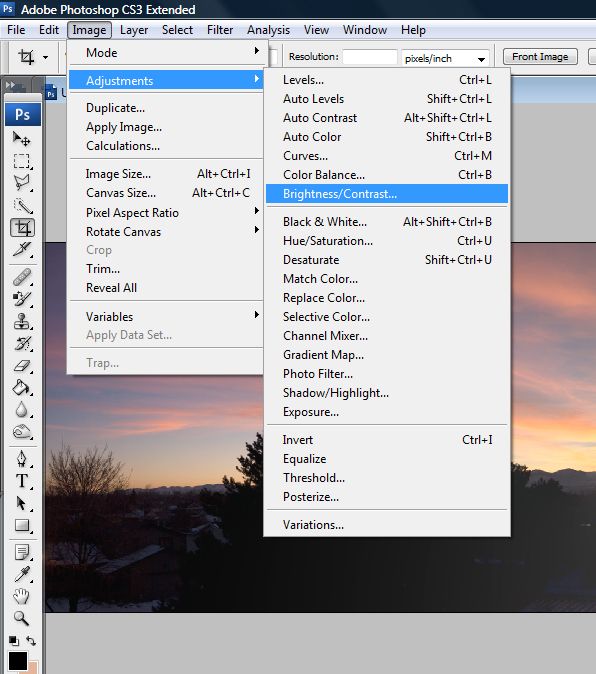Expand the Variables submenu
The height and width of the screenshot is (674, 596).
tap(166, 316)
